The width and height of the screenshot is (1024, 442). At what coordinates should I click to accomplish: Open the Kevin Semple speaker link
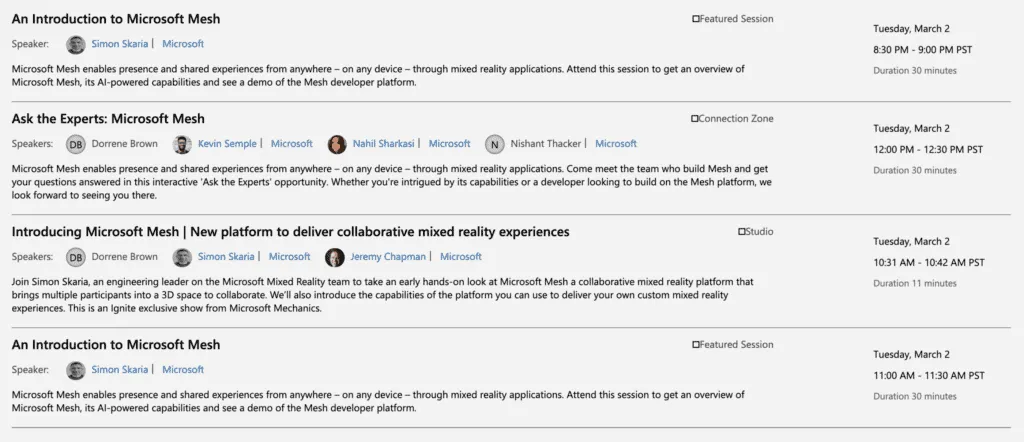pos(227,144)
